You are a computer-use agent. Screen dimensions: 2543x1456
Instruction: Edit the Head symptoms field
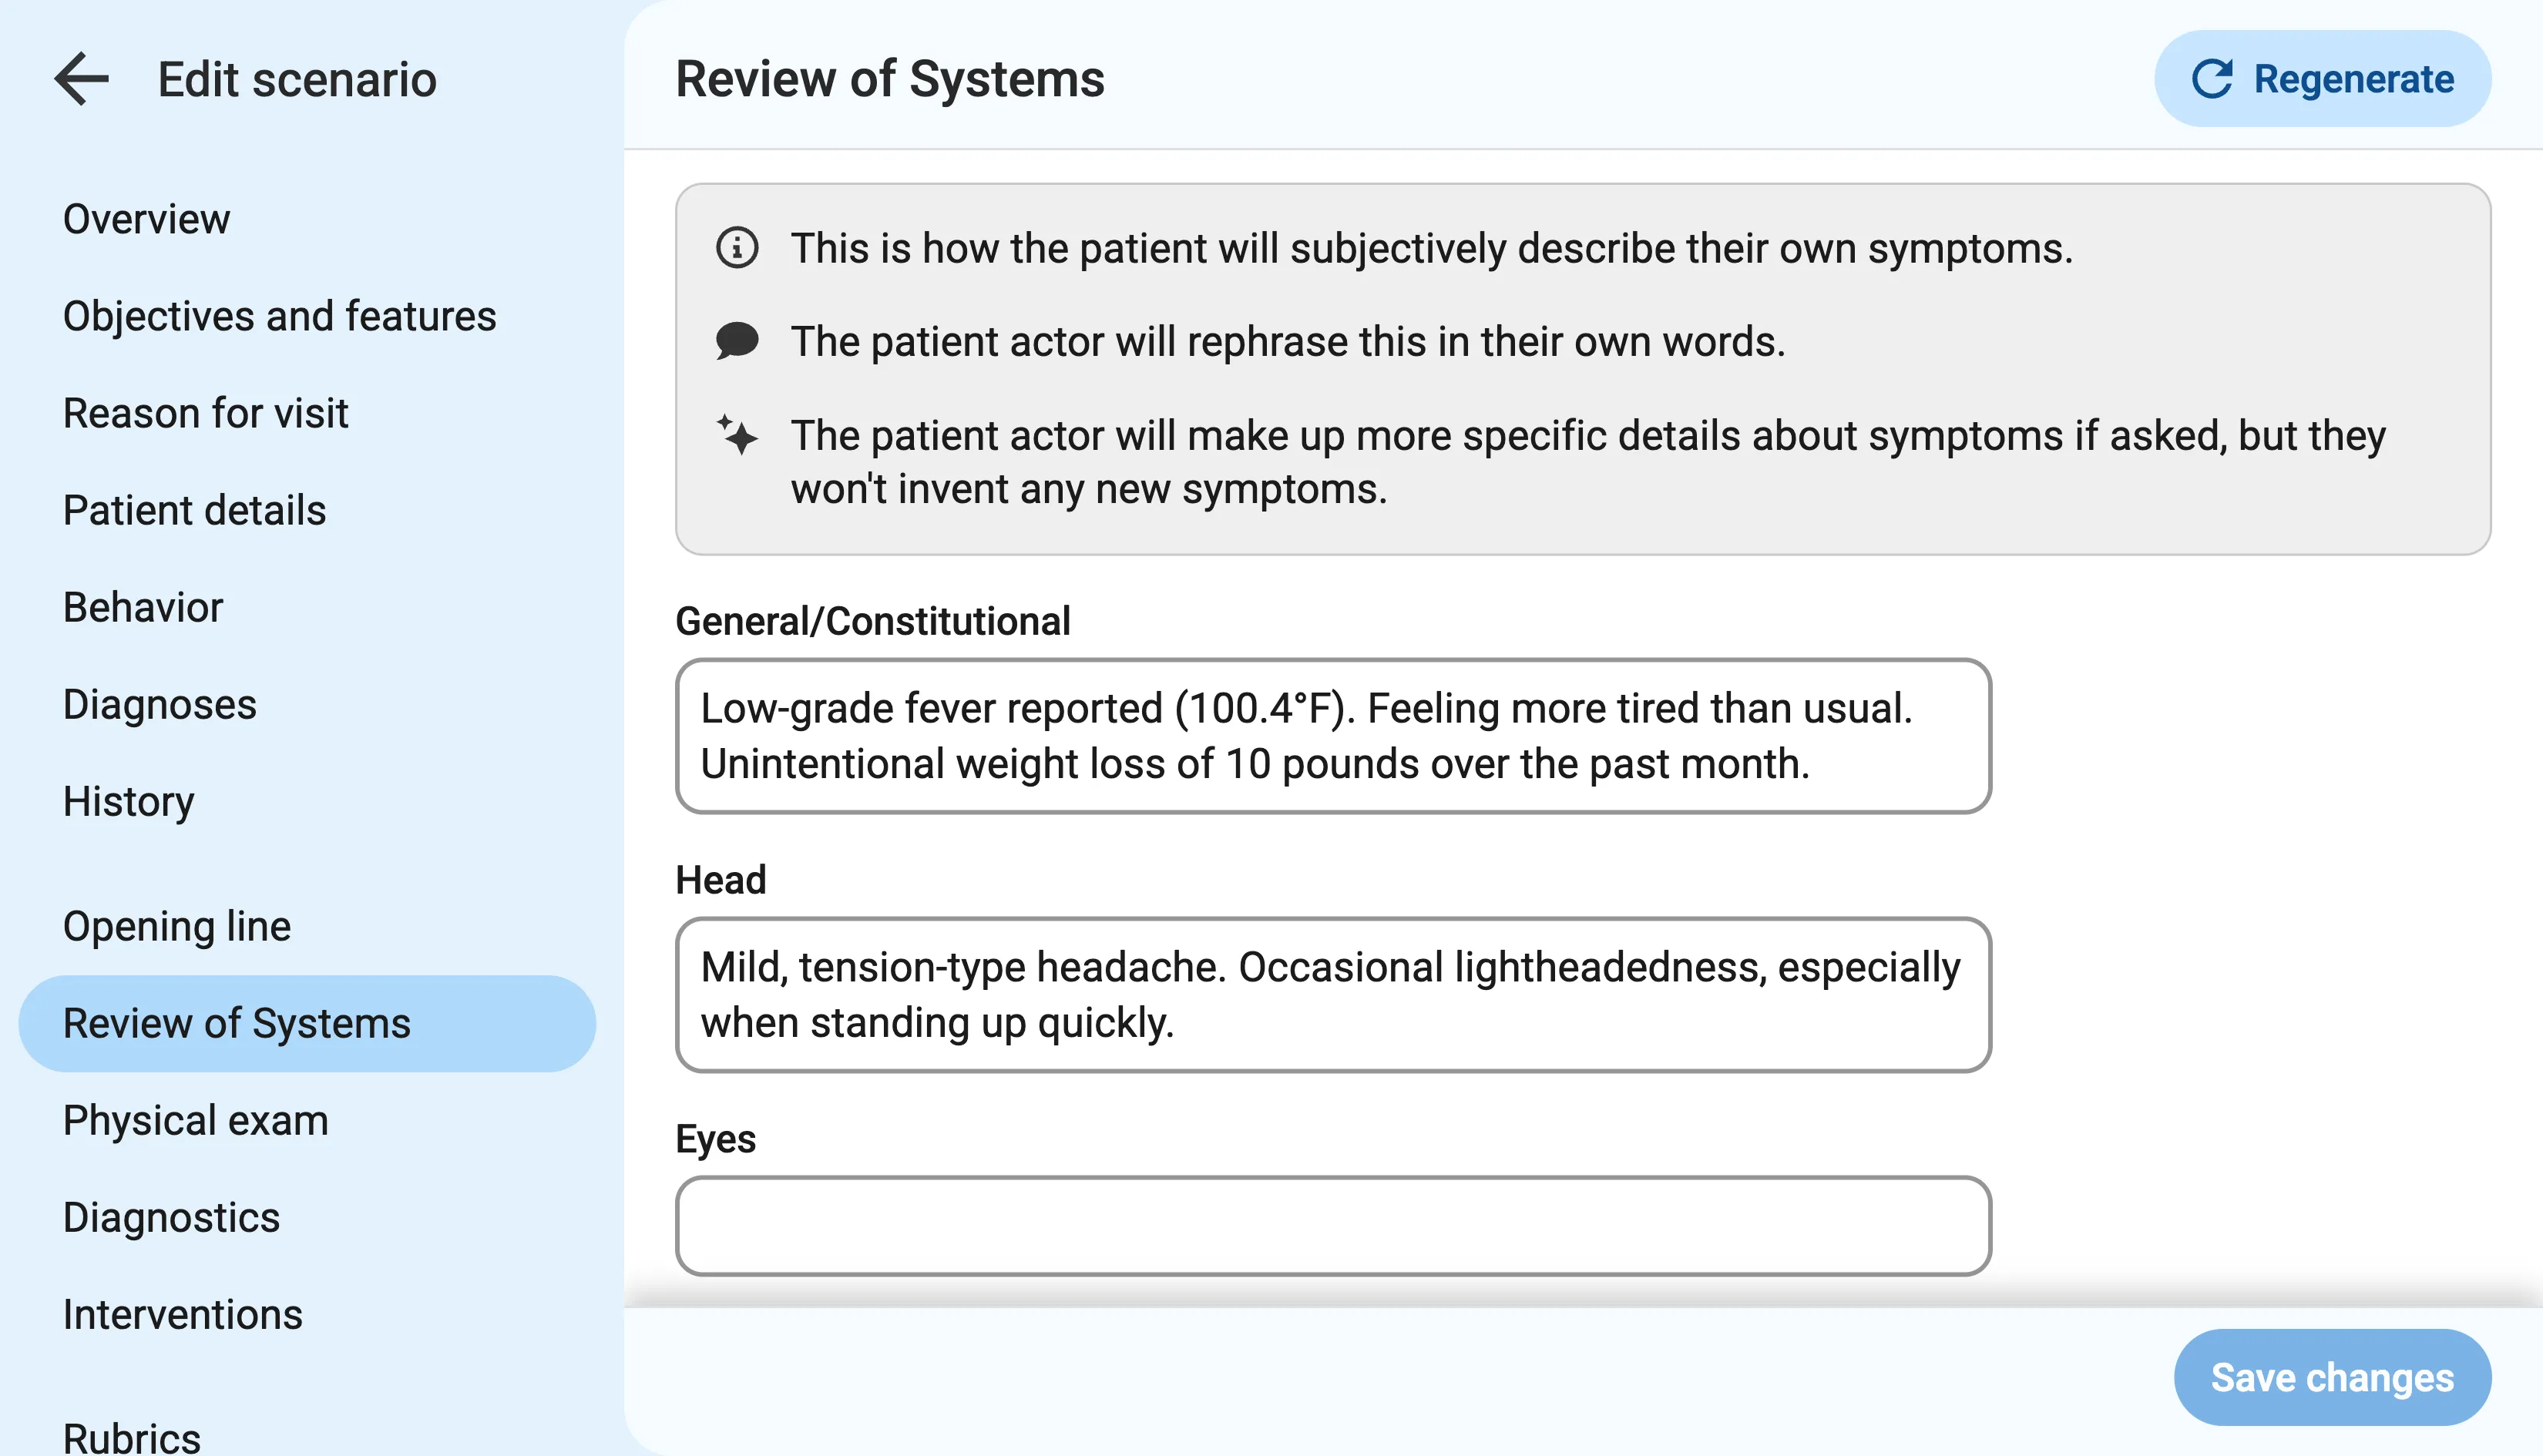coord(1332,995)
